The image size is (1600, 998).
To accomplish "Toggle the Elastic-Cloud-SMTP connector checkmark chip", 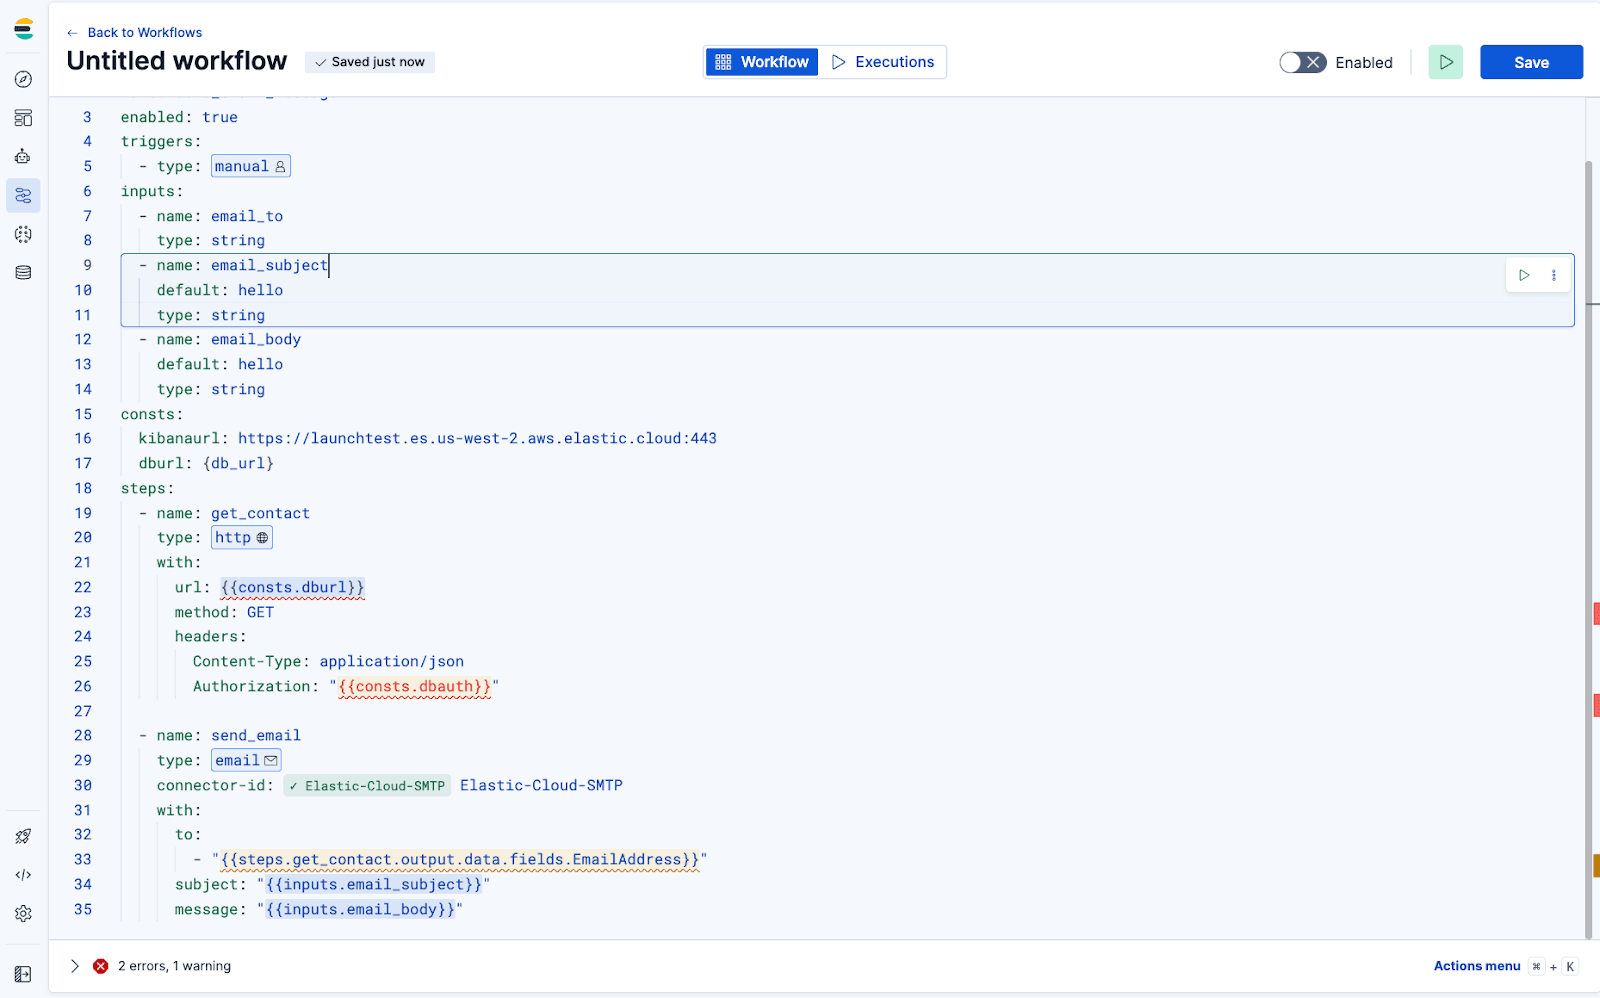I will pos(366,785).
